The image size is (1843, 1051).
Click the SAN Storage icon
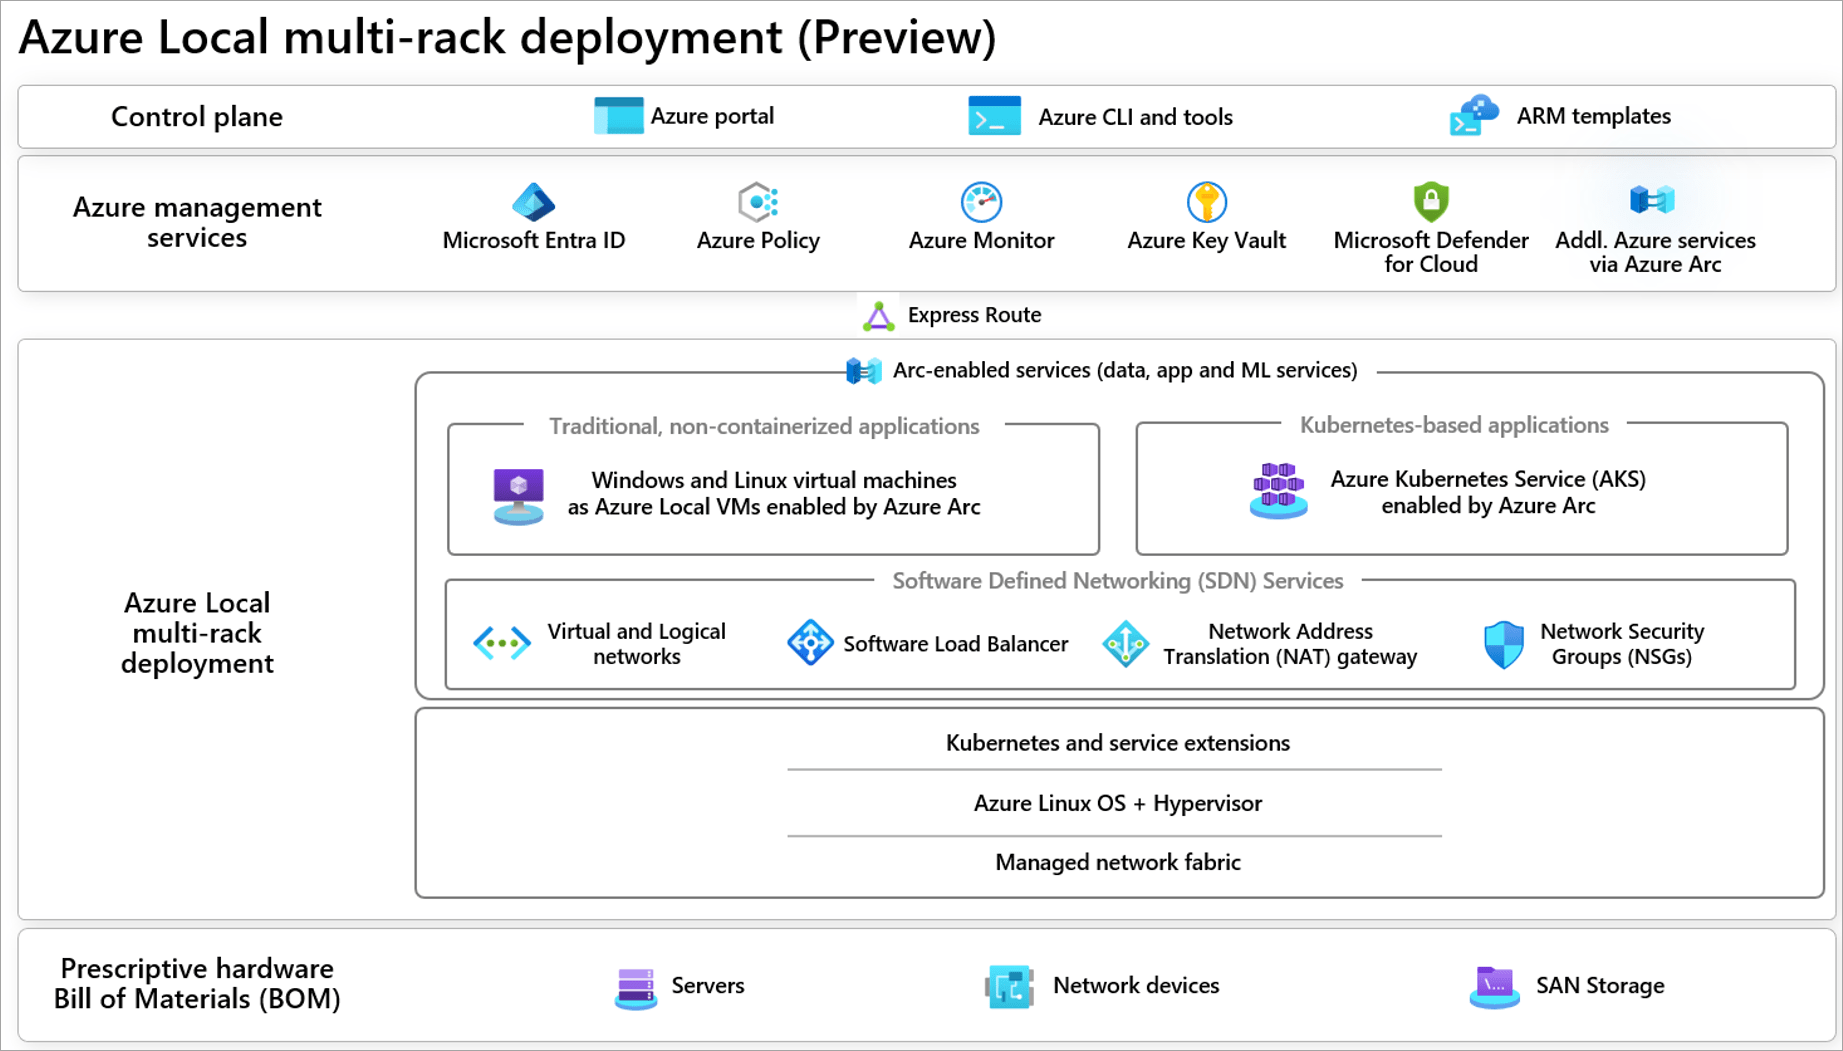pos(1494,987)
